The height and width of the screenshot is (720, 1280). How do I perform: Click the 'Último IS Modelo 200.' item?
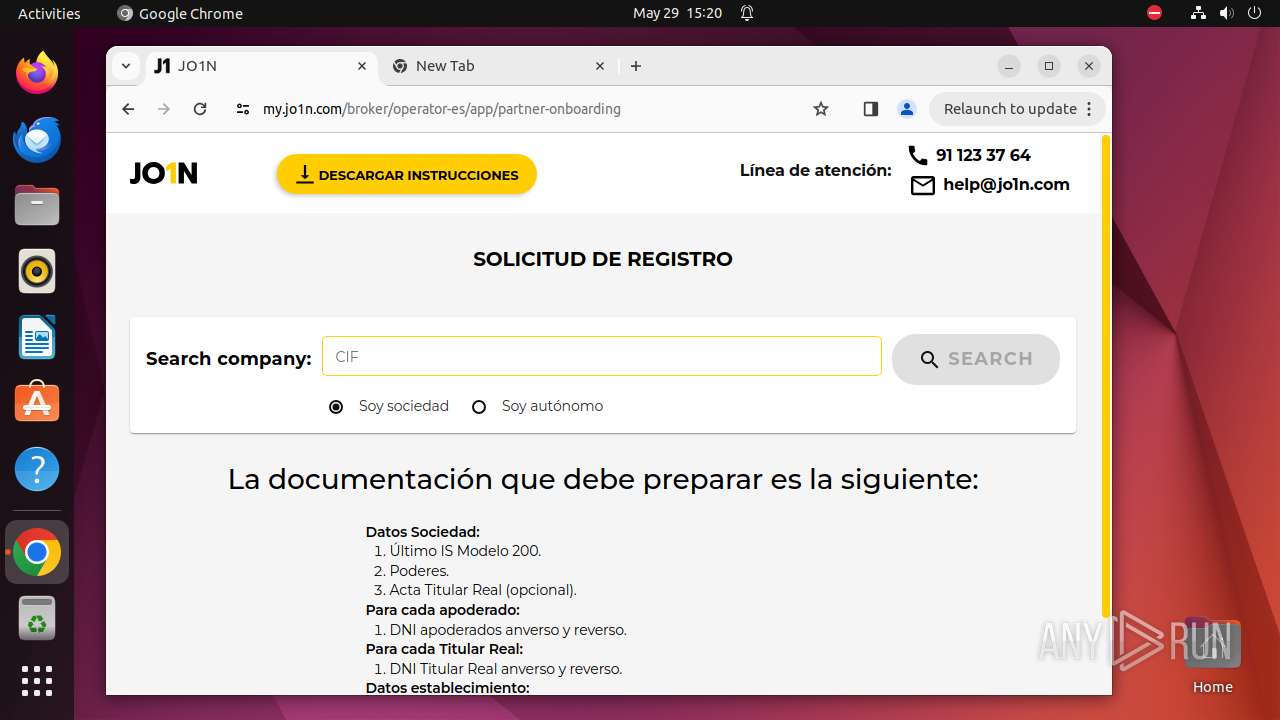pyautogui.click(x=465, y=551)
